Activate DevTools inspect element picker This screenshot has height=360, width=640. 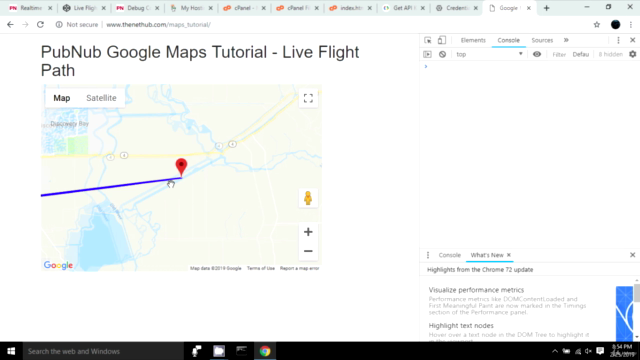tap(428, 40)
